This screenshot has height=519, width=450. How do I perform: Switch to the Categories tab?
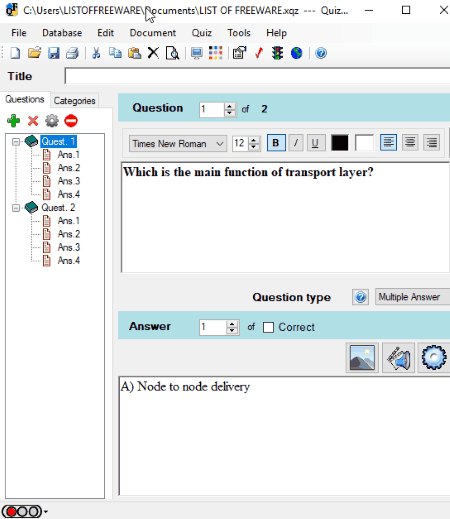pyautogui.click(x=75, y=101)
